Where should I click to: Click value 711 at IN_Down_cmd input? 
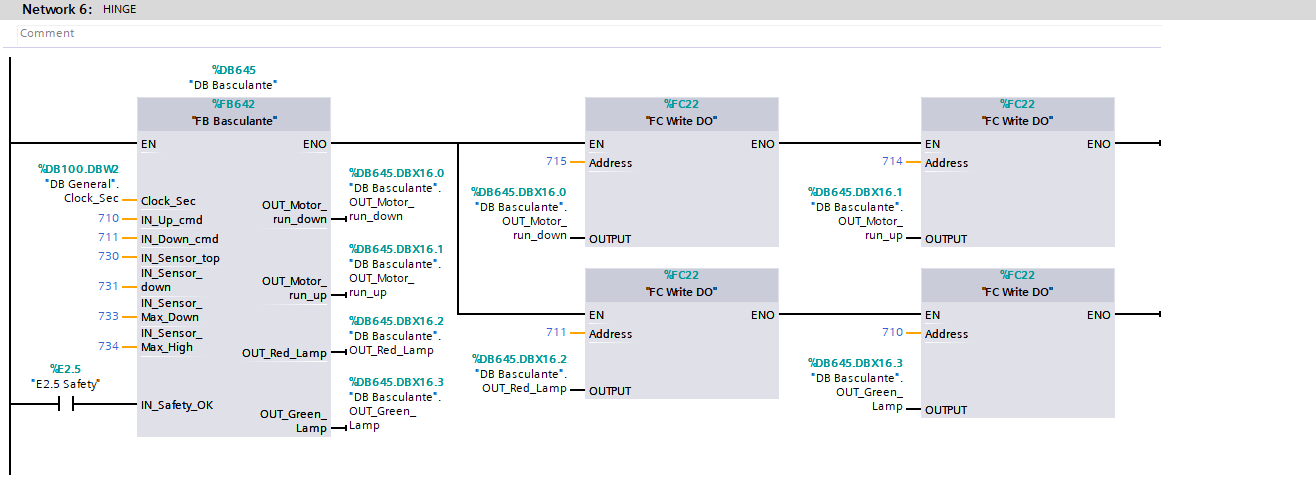(x=108, y=238)
